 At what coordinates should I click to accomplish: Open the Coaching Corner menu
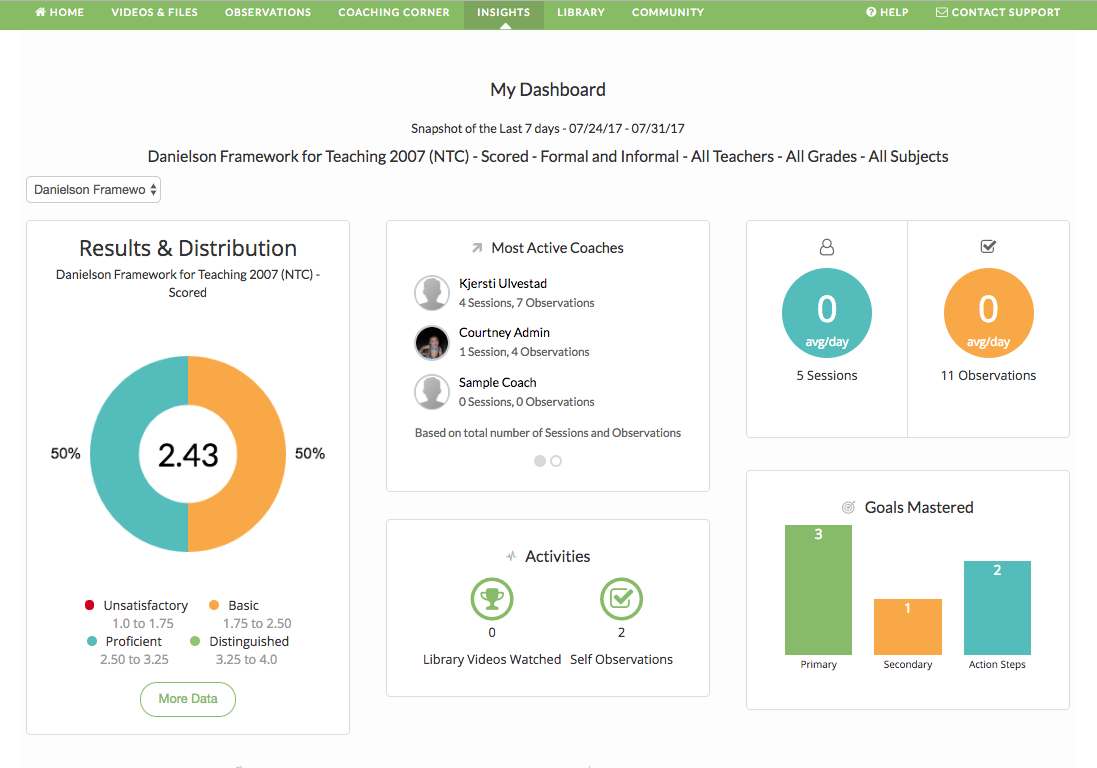(393, 13)
